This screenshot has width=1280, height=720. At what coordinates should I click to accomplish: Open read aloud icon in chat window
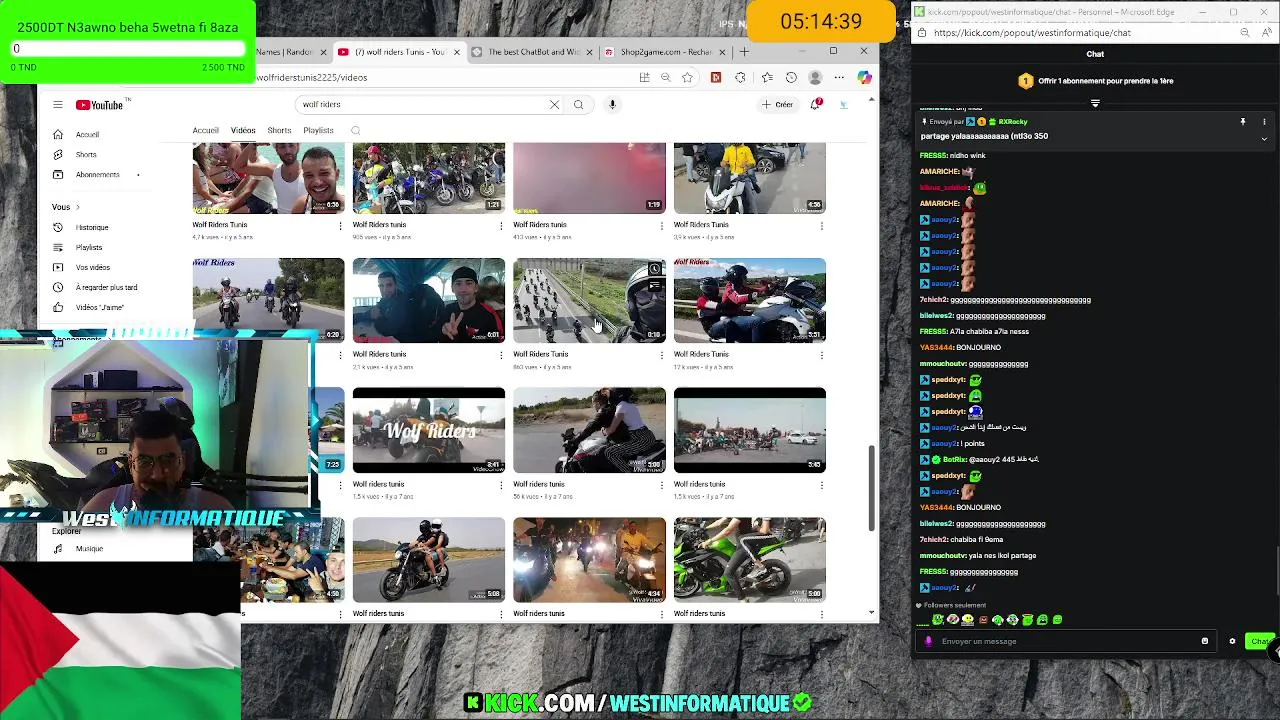1267,33
